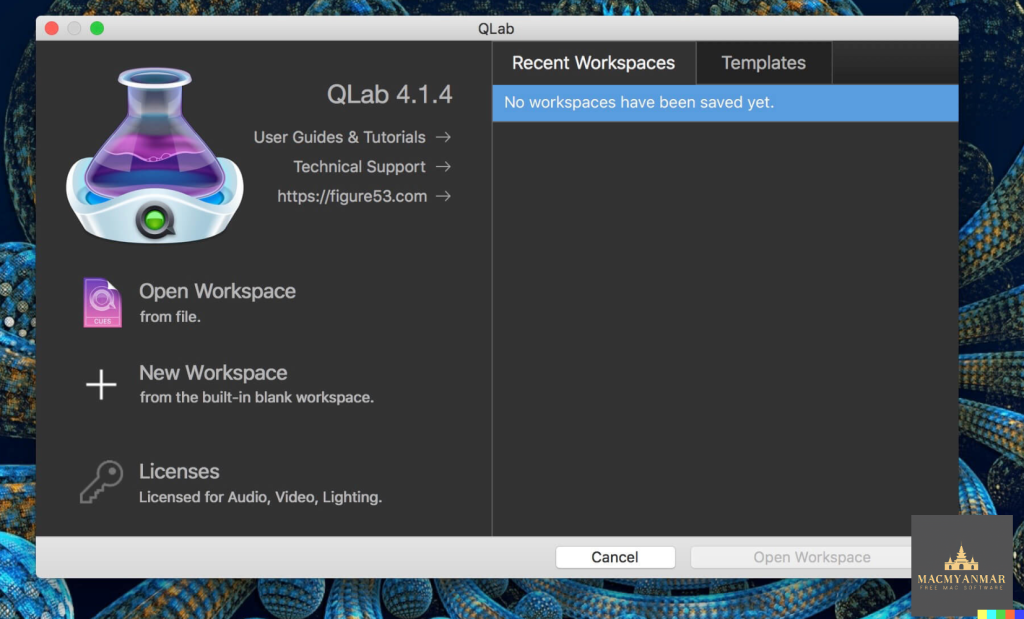
Task: Visit the https://figure53.com link
Action: (x=352, y=196)
